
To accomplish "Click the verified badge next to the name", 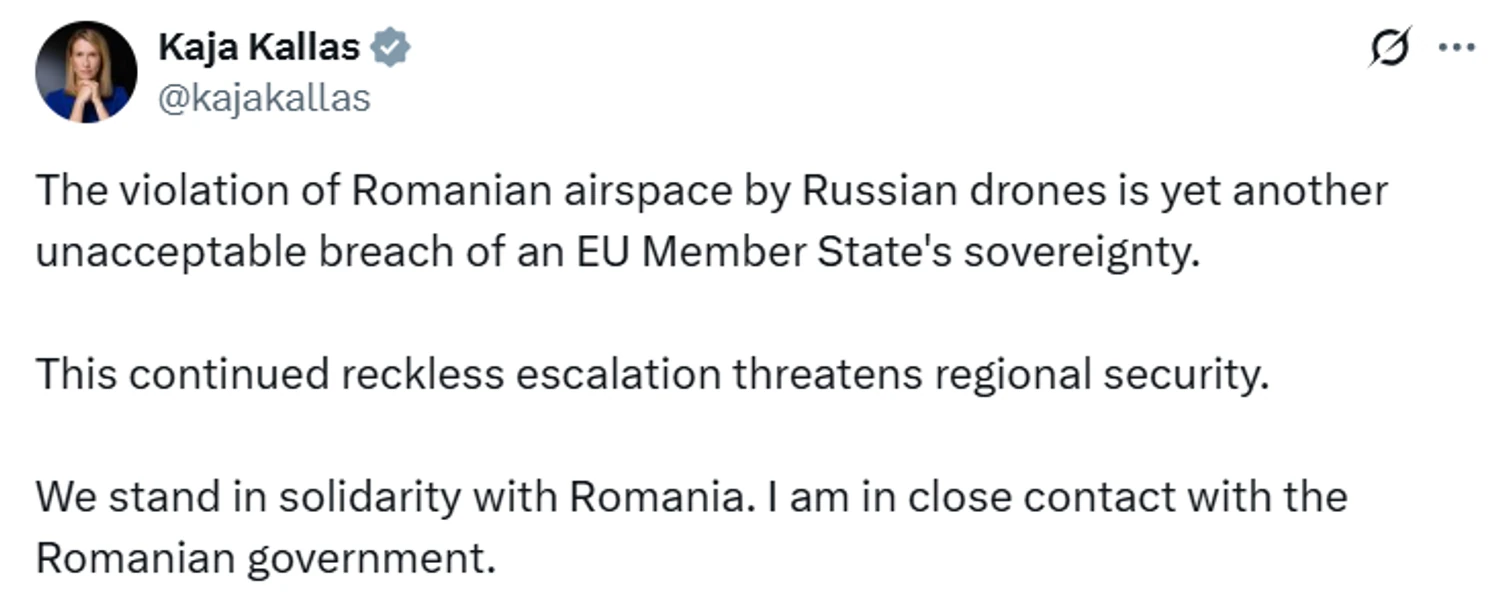I will (391, 48).
